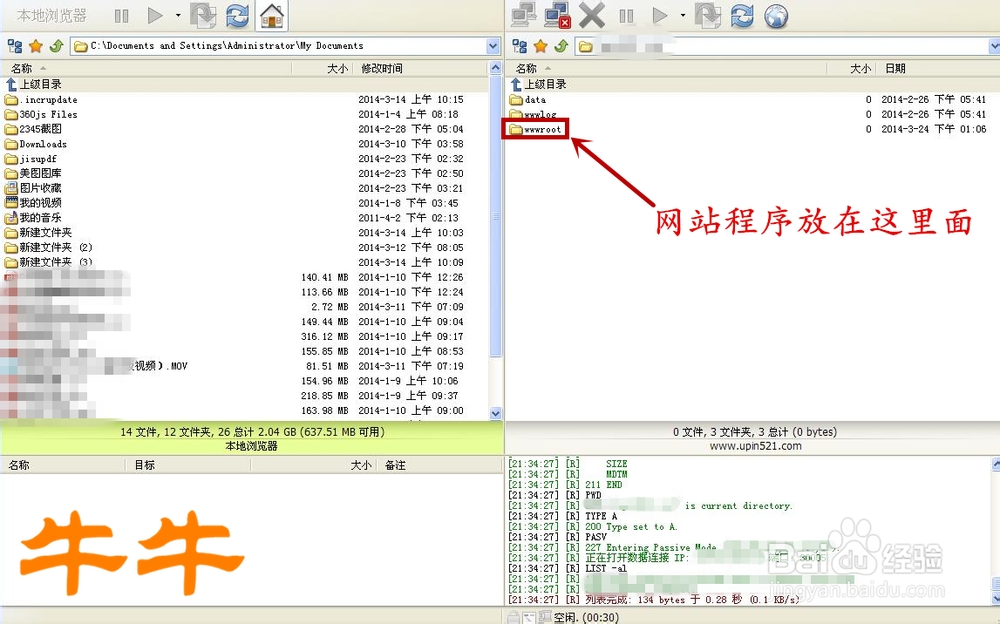Click the 316.12 MB file size entry
Image resolution: width=1000 pixels, height=624 pixels.
click(x=325, y=336)
